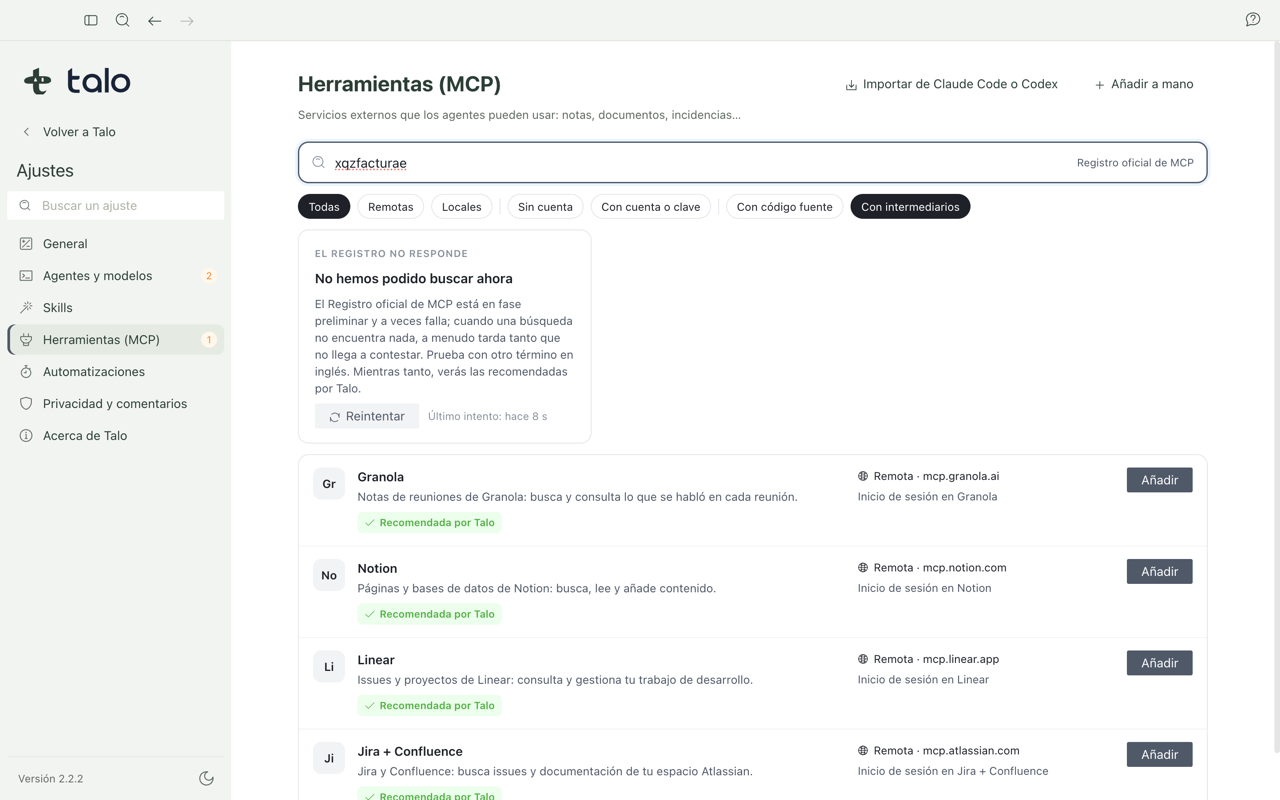Open Agentes y modelos settings
The image size is (1280, 800).
click(116, 276)
